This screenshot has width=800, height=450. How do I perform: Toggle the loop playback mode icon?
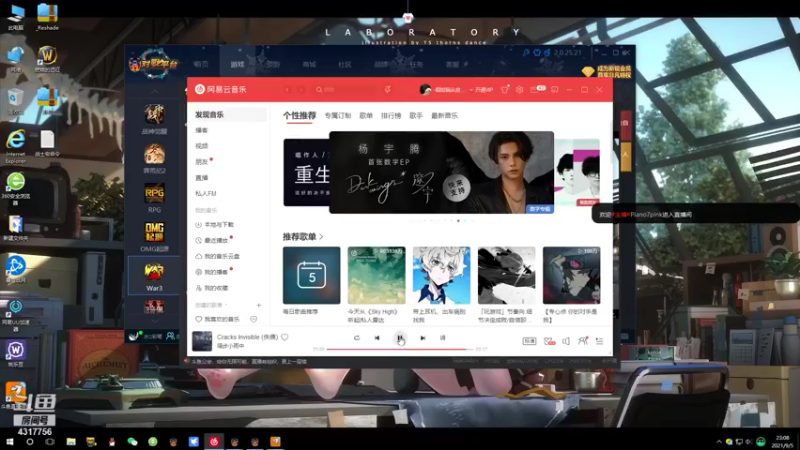pos(357,338)
